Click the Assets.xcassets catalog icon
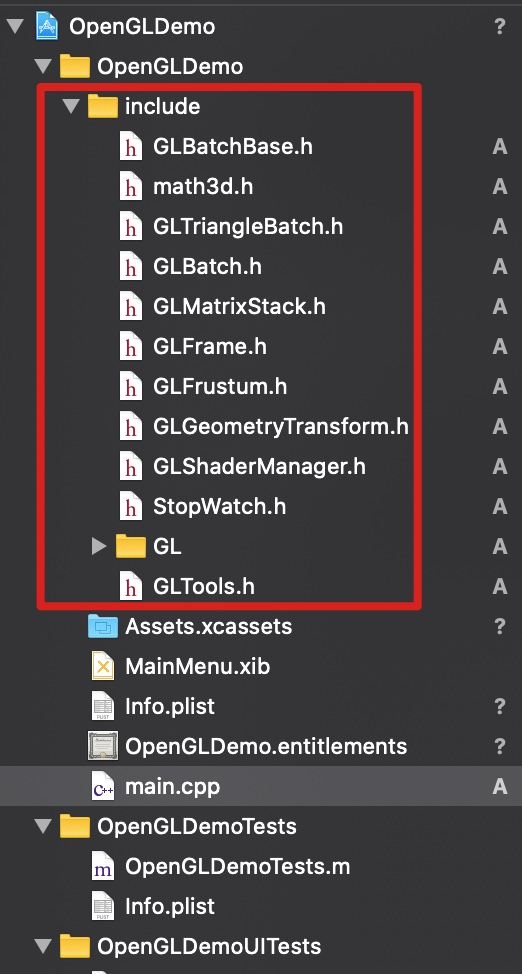This screenshot has width=522, height=974. [103, 626]
